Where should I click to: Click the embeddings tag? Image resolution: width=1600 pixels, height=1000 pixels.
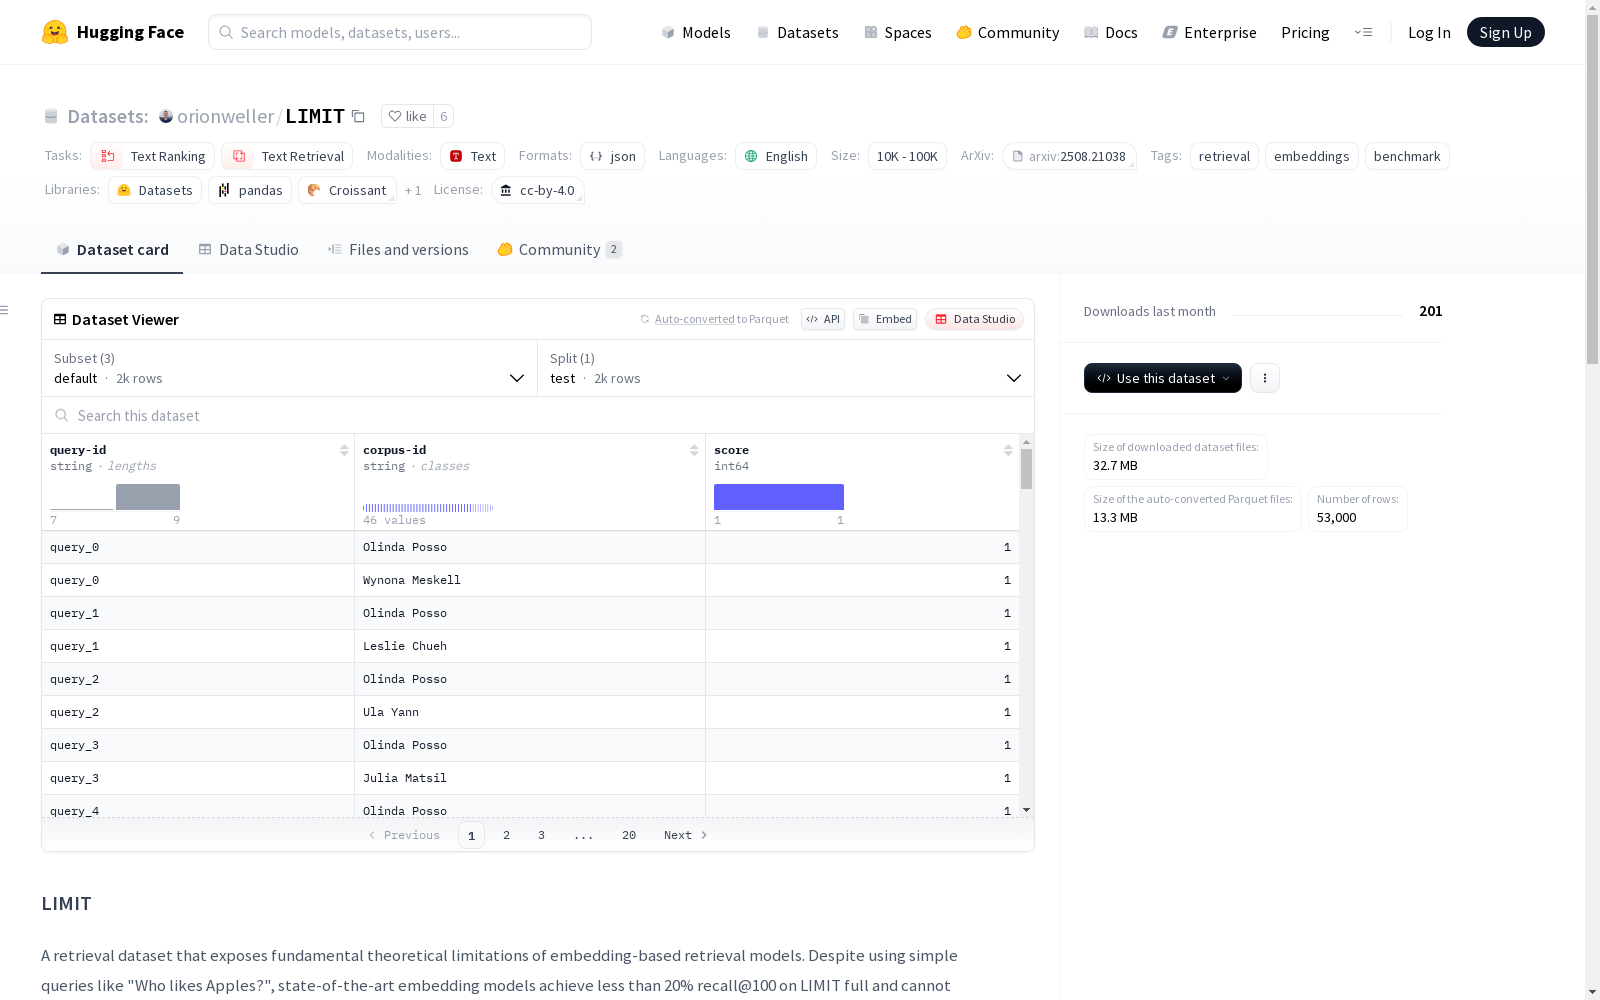pos(1312,156)
